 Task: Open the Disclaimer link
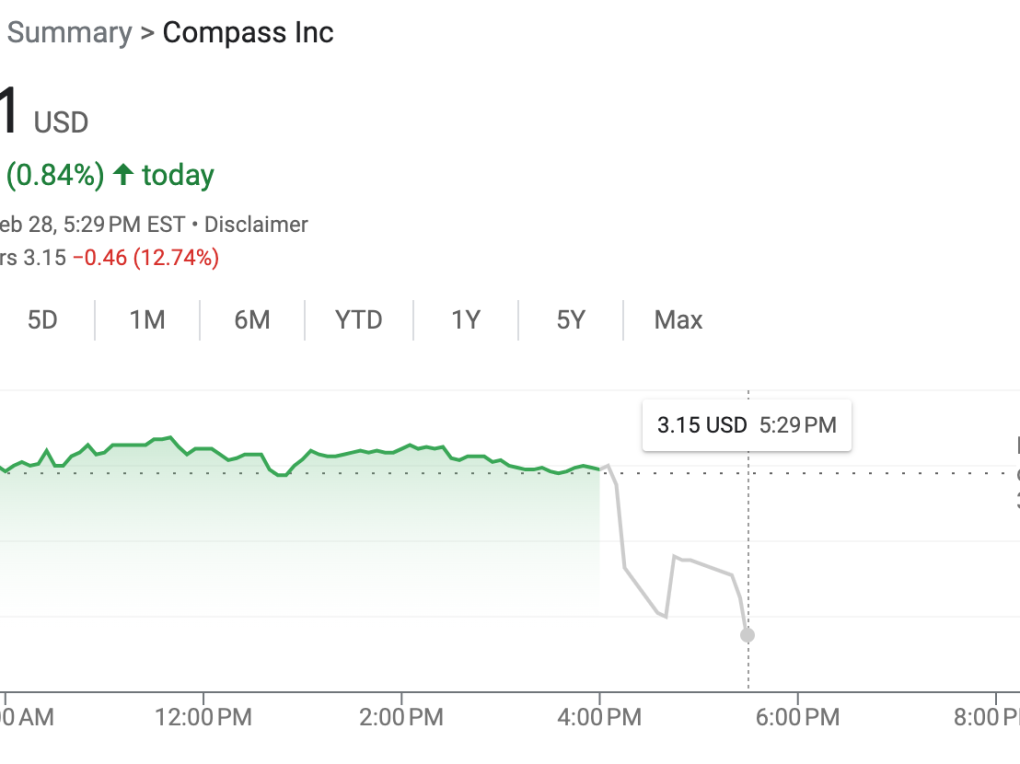coord(256,224)
